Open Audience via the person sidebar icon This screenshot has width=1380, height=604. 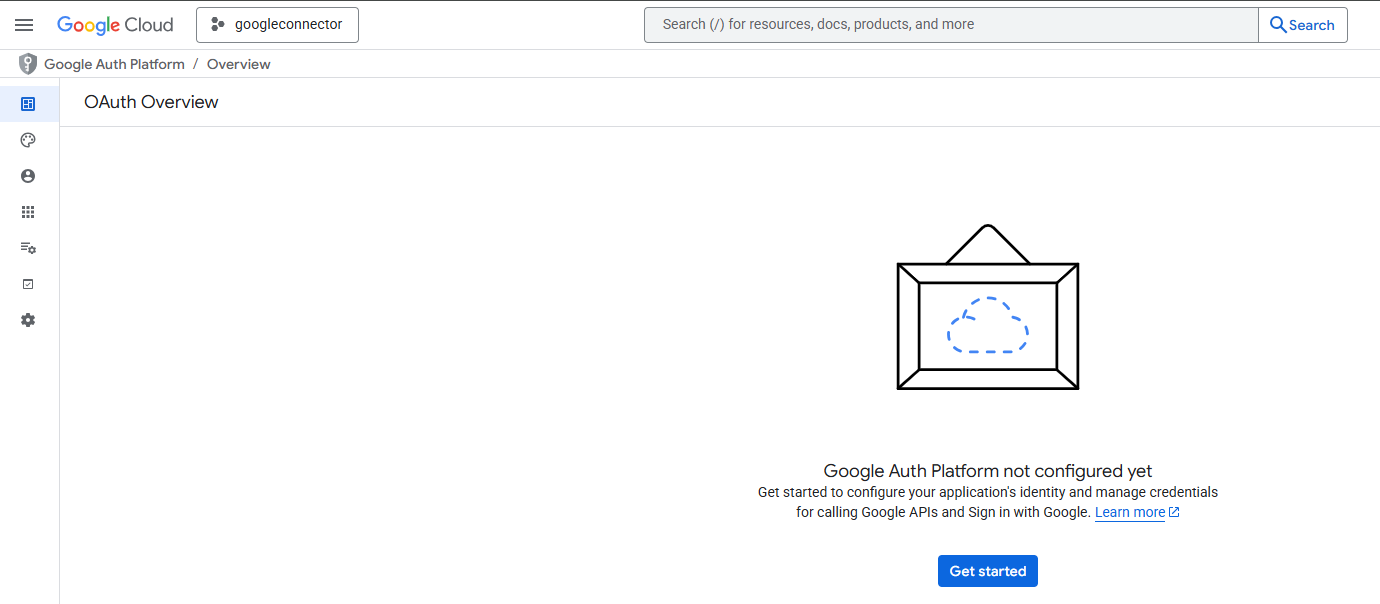pos(28,176)
